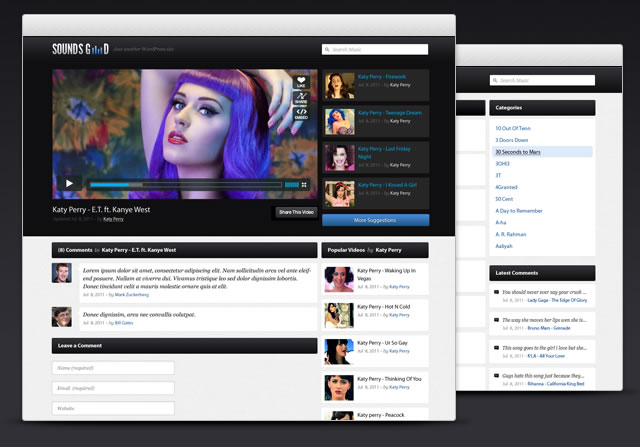
Task: Select A-ha category
Action: tap(501, 222)
